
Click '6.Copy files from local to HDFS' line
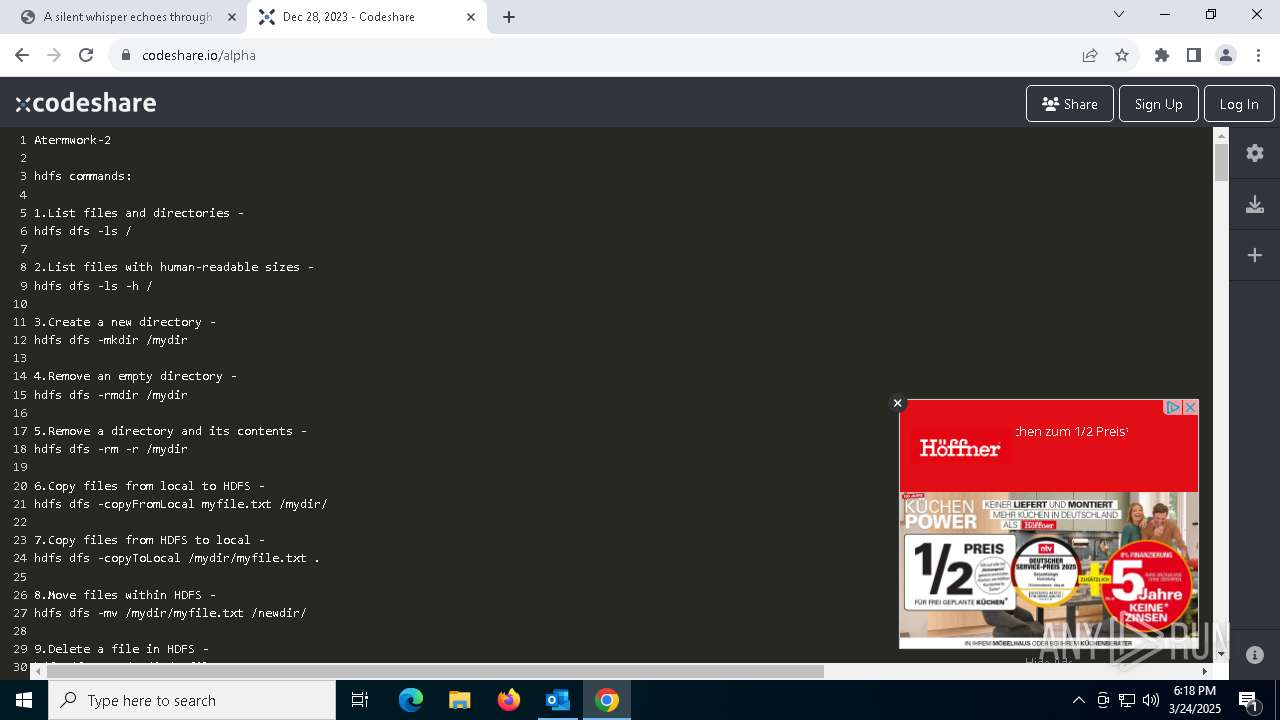tap(149, 486)
